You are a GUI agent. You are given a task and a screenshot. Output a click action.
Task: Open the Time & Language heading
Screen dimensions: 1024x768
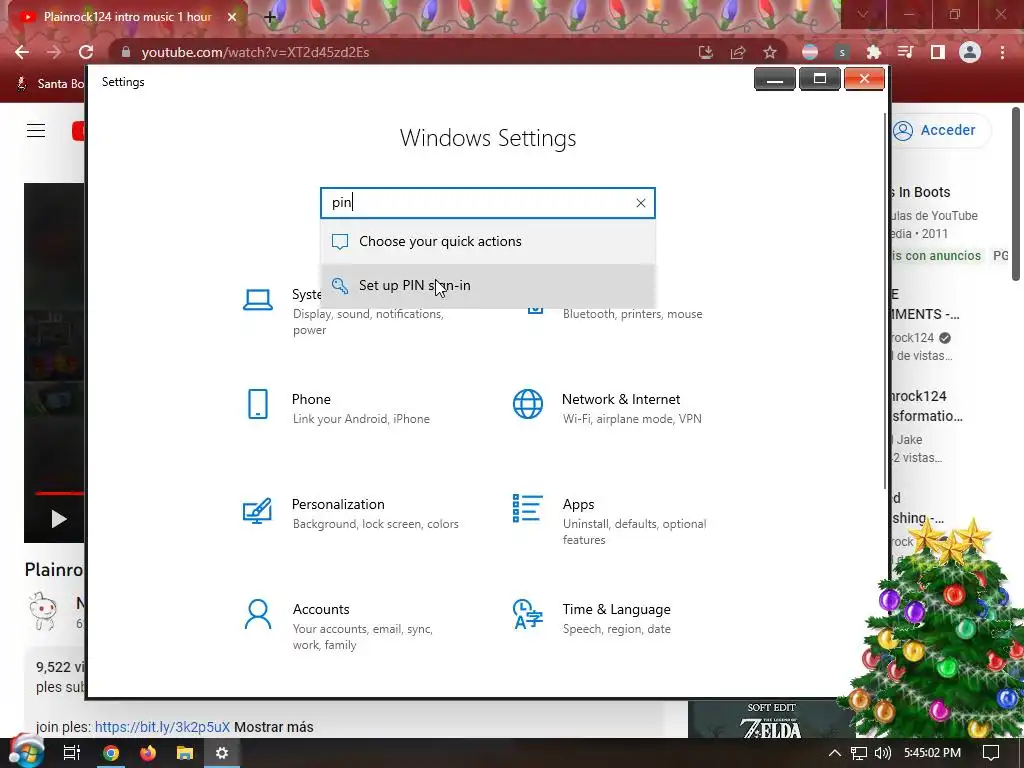coord(616,609)
